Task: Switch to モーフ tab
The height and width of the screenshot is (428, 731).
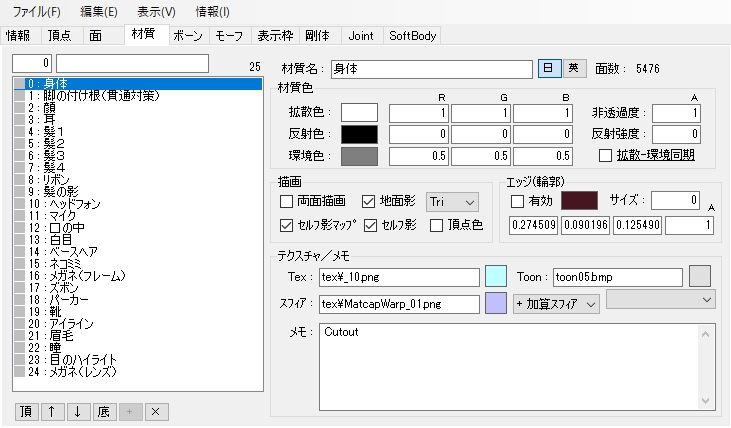Action: coord(229,35)
